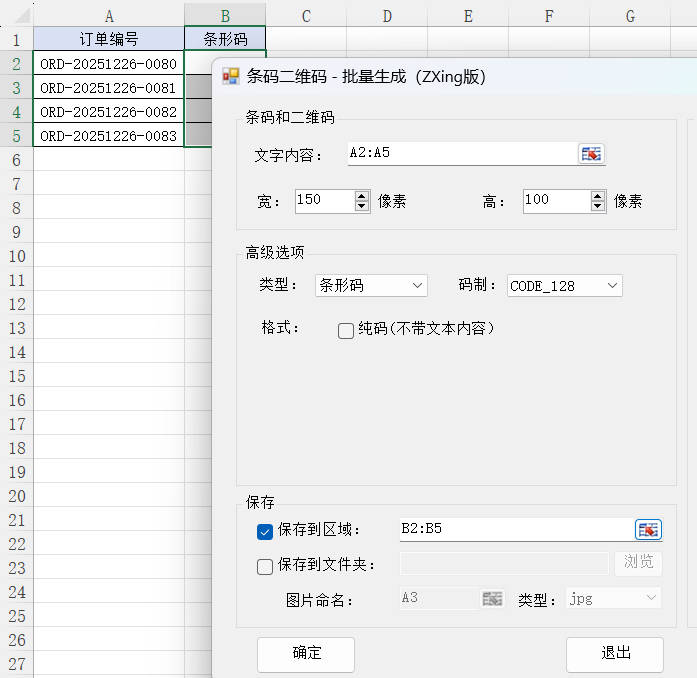Viewport: 697px width, 678px height.
Task: Click 文字内容 input field with A2:A5
Action: pos(460,153)
